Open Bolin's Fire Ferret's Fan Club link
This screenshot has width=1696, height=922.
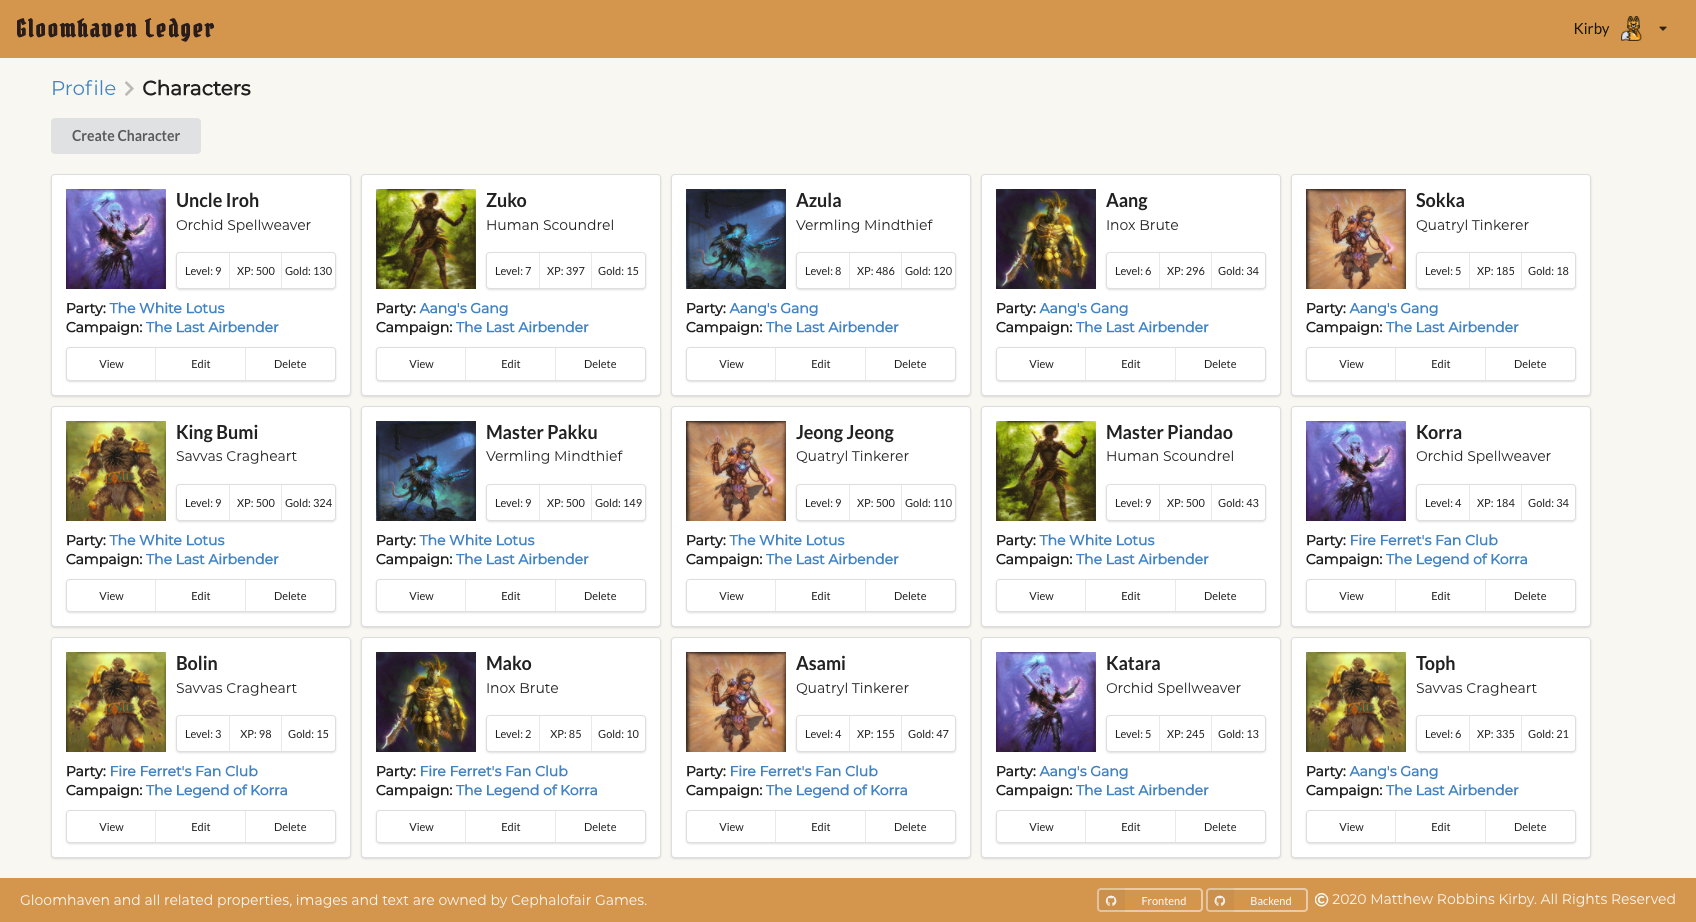pos(184,771)
